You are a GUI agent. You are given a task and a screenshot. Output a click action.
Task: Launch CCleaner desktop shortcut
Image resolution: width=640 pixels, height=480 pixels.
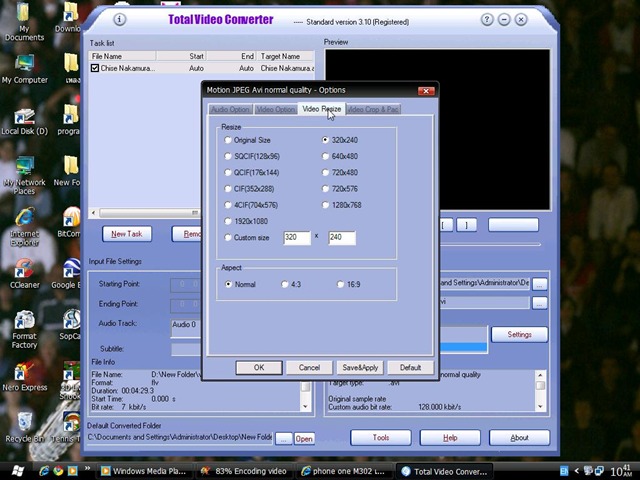tap(24, 273)
